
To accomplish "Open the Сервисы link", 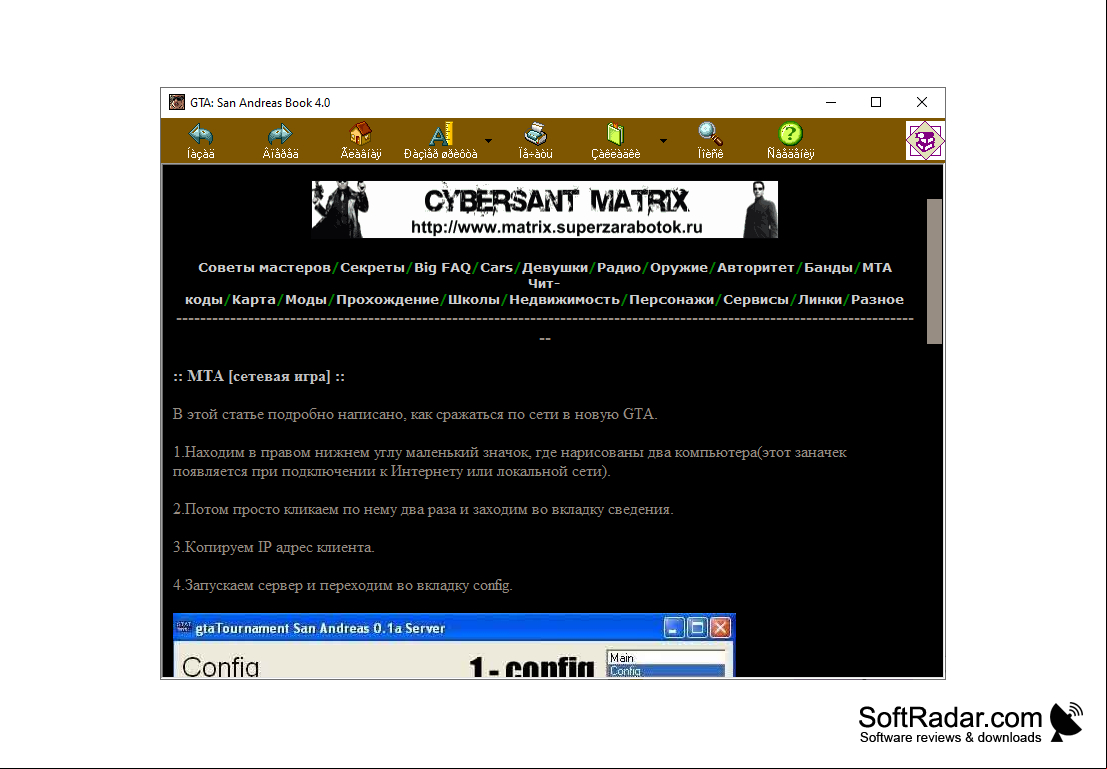I will 755,299.
